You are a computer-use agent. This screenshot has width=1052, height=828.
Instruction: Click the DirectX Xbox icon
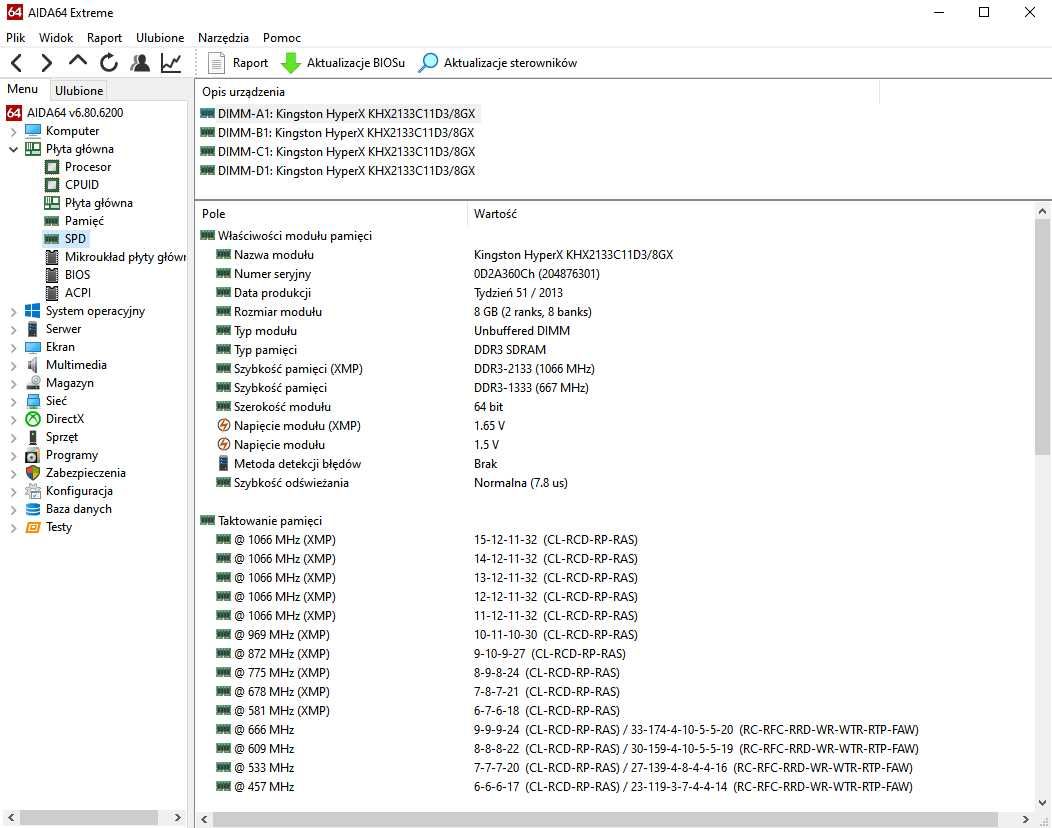[33, 419]
